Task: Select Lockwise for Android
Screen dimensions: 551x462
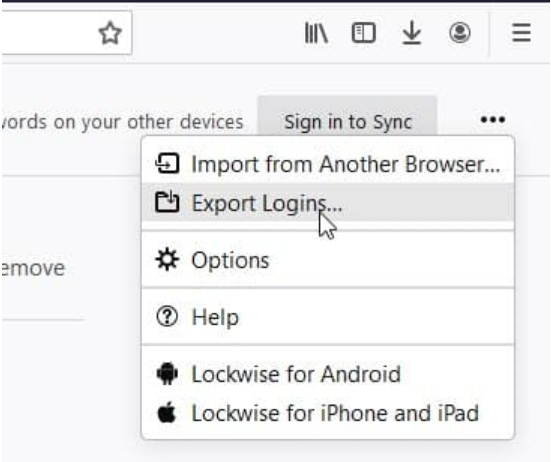Action: click(328, 374)
